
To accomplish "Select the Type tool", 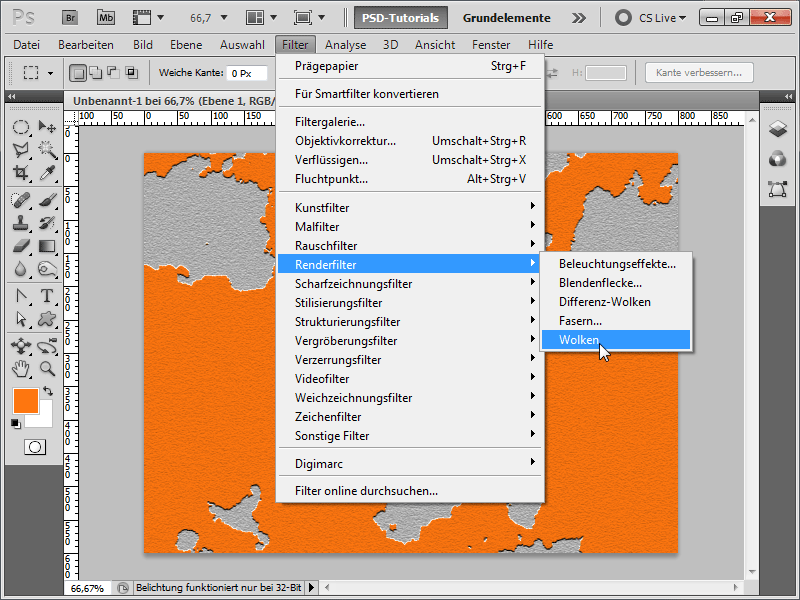I will [47, 296].
